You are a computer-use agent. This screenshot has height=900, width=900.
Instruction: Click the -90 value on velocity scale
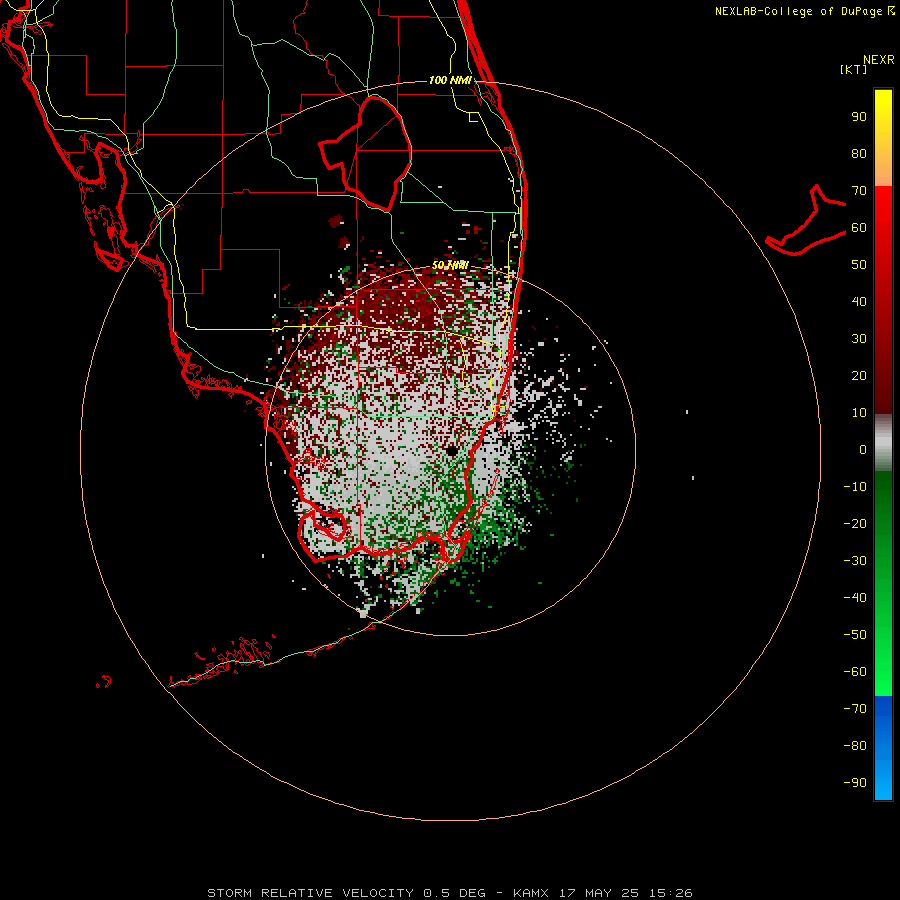point(855,782)
